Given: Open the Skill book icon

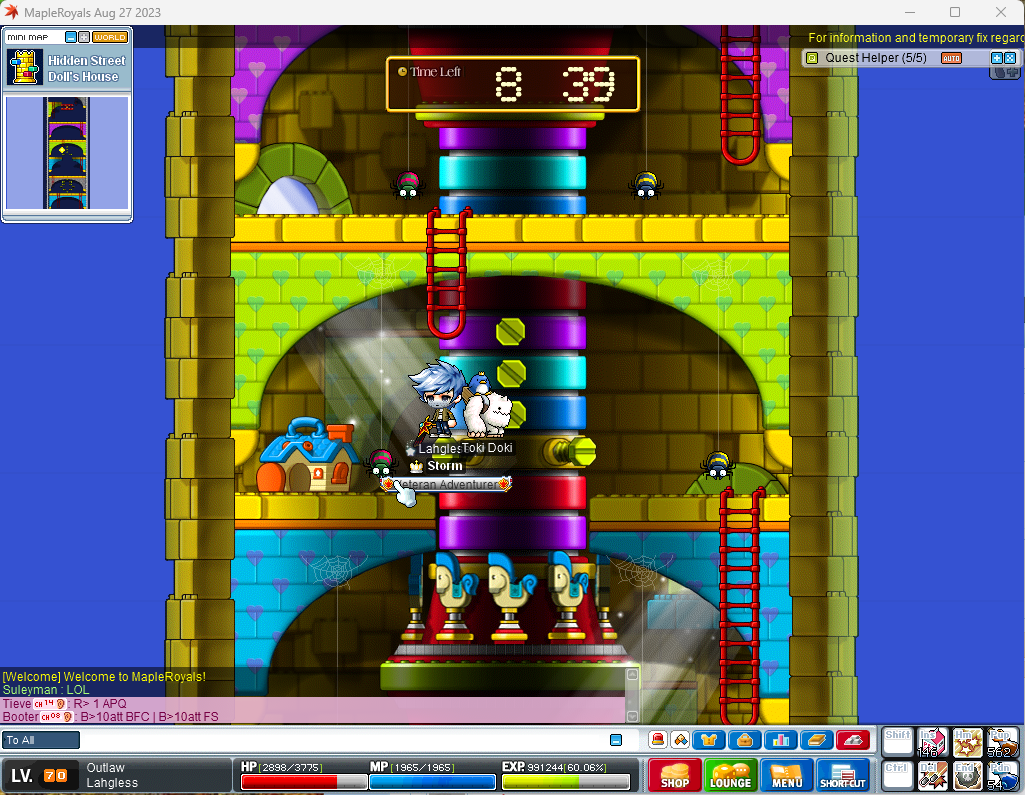Looking at the screenshot, I should [815, 740].
